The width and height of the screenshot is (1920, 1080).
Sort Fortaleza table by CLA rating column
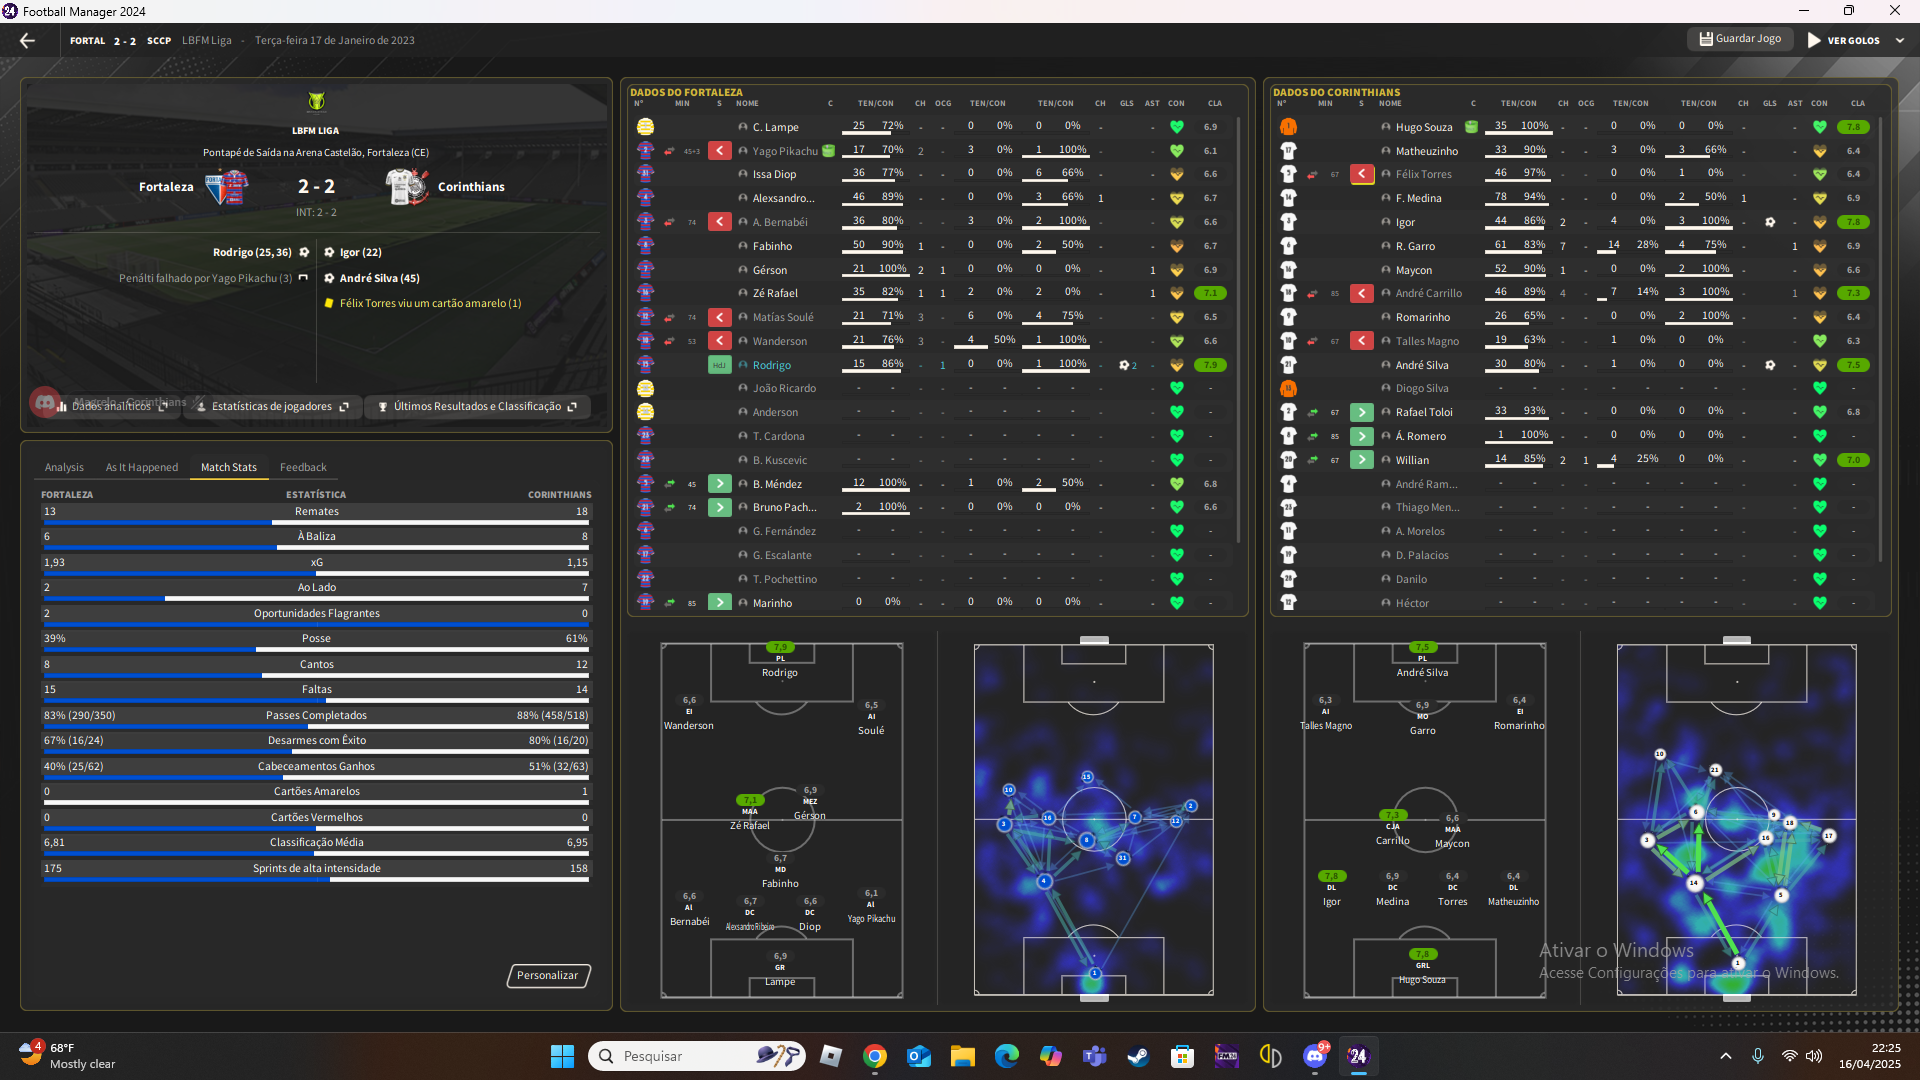coord(1214,103)
